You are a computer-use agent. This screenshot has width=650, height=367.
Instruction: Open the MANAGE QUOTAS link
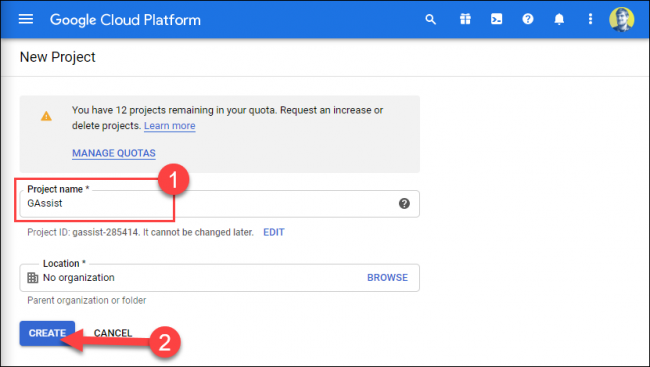(114, 153)
